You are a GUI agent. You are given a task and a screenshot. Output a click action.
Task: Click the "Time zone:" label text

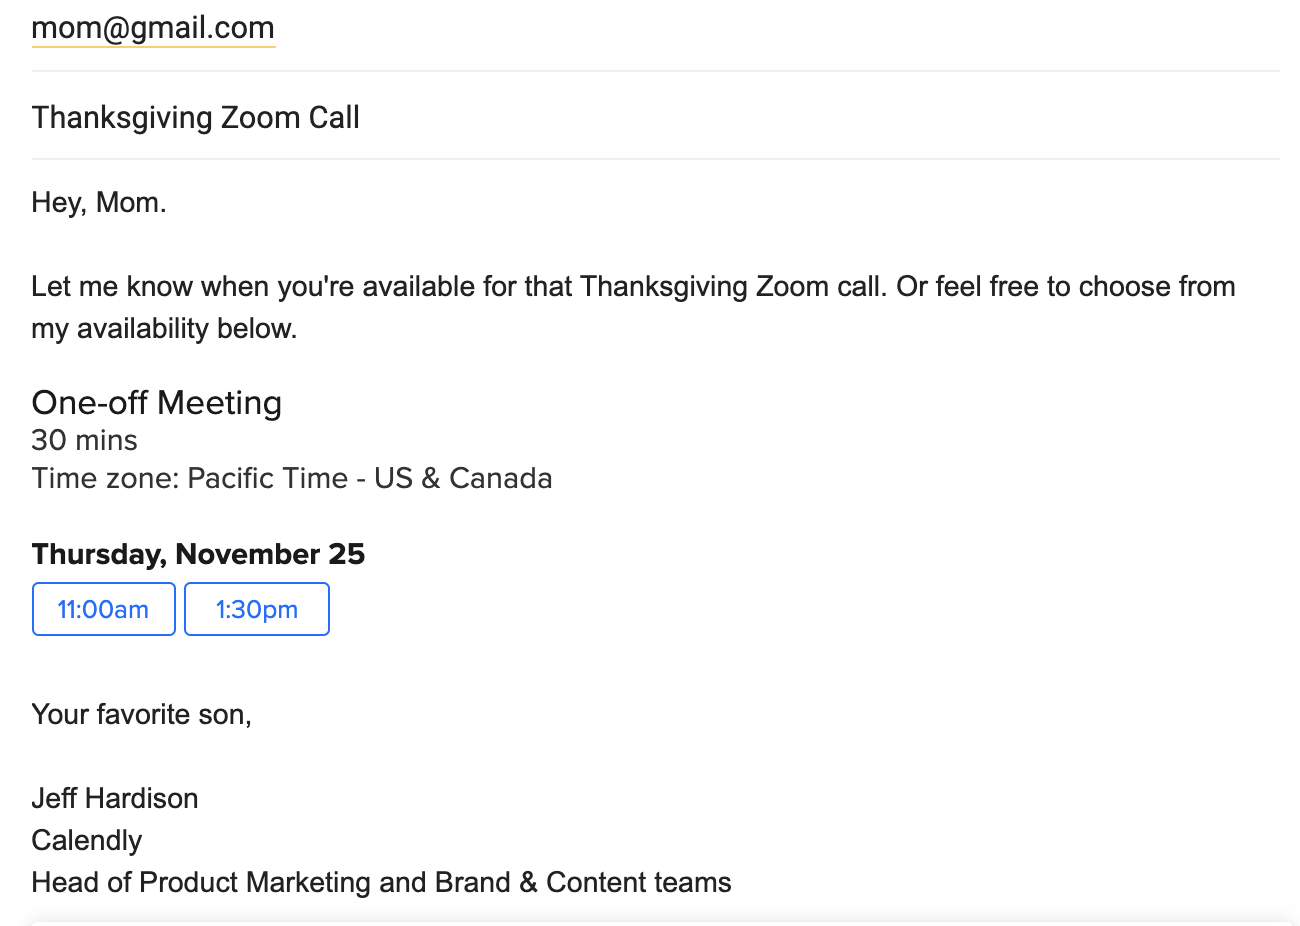(105, 478)
